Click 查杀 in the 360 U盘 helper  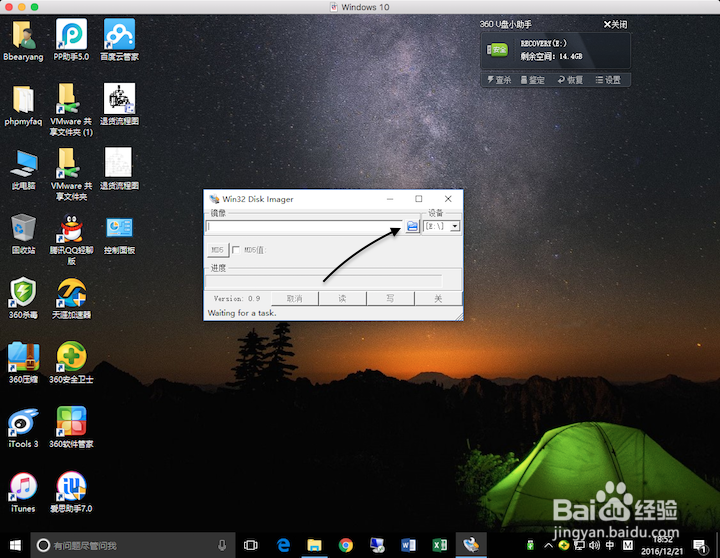tap(499, 80)
